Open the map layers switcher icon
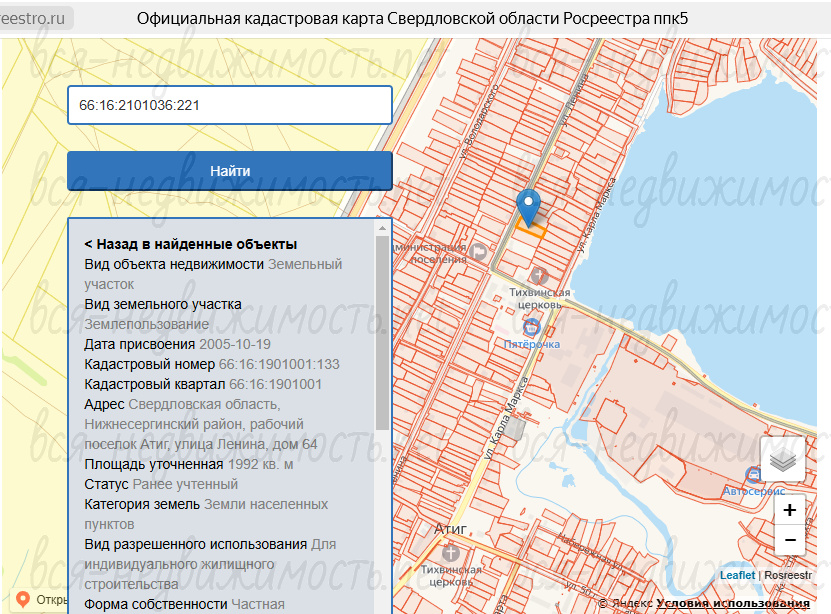Viewport: 831px width, 614px height. click(x=783, y=459)
